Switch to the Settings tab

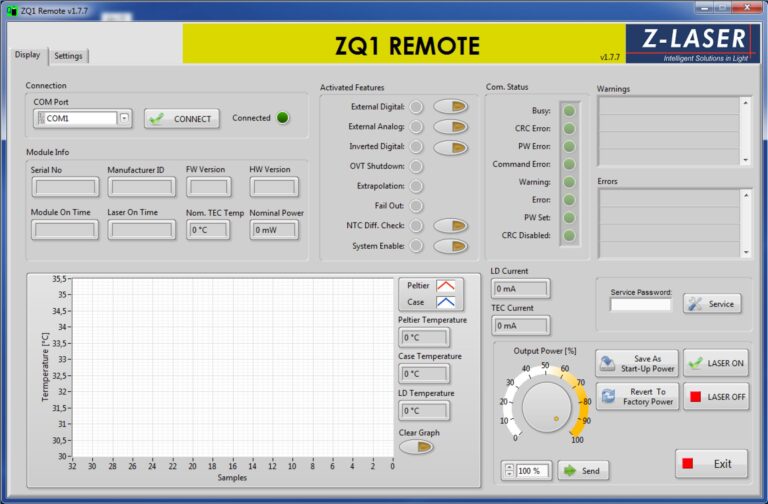[68, 56]
